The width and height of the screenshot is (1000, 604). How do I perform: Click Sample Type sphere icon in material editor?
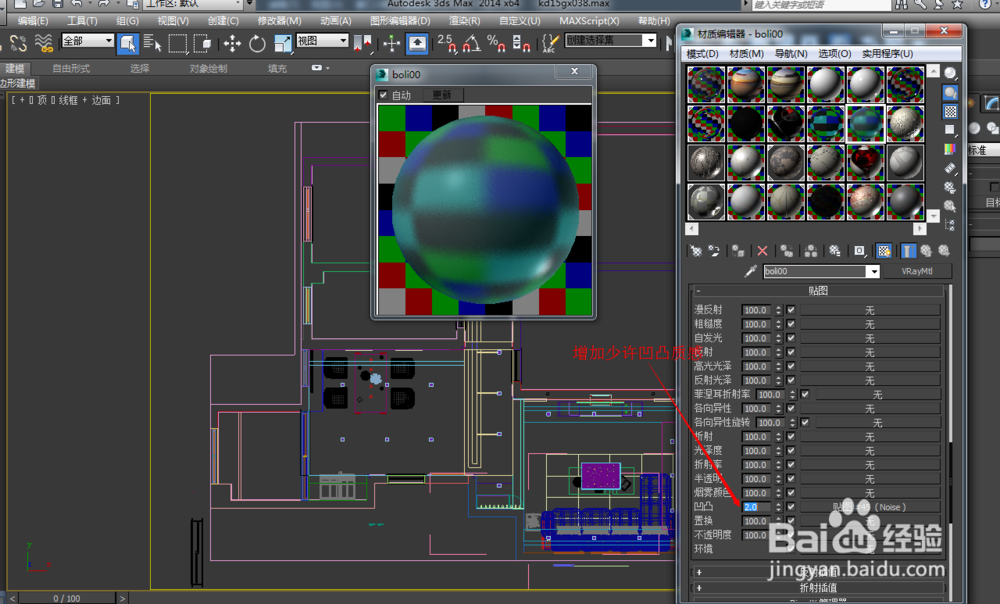[950, 73]
